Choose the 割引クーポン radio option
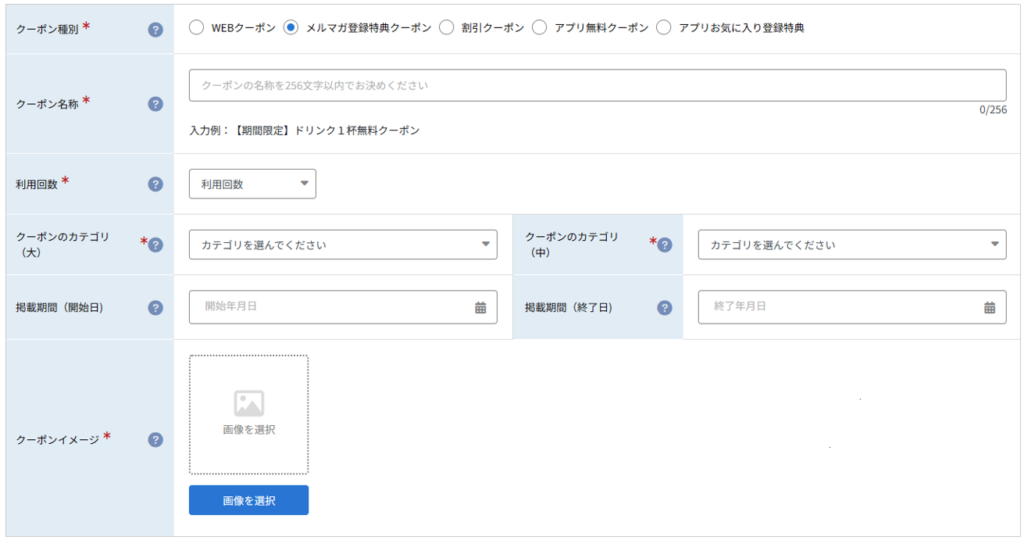The image size is (1024, 540). click(447, 27)
